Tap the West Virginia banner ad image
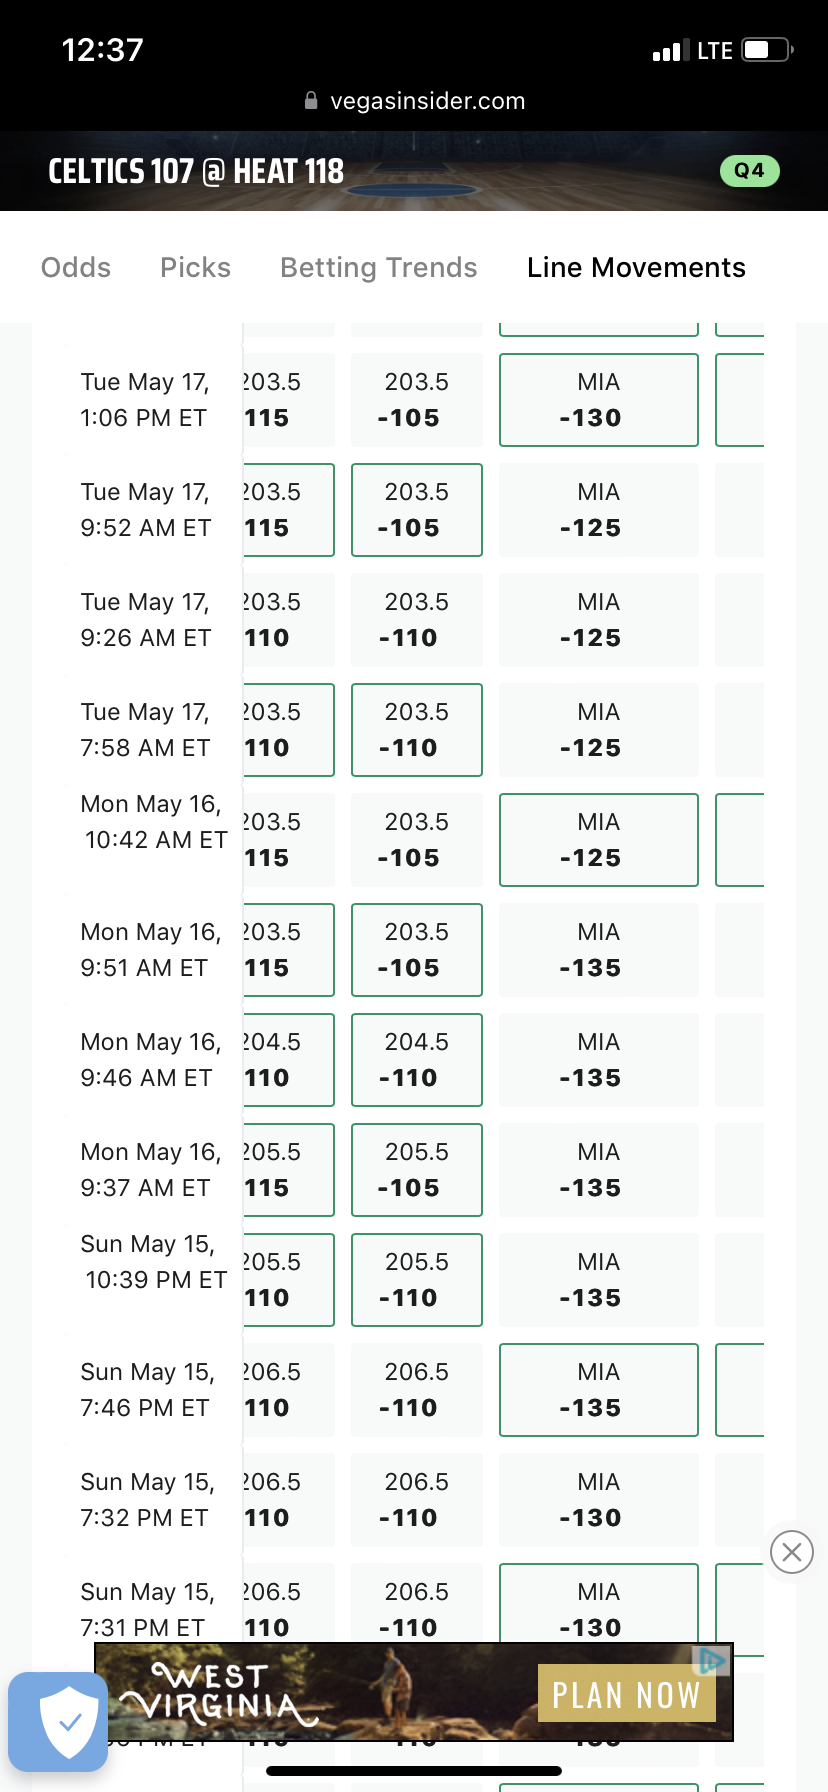The height and width of the screenshot is (1792, 828). pos(300,1692)
